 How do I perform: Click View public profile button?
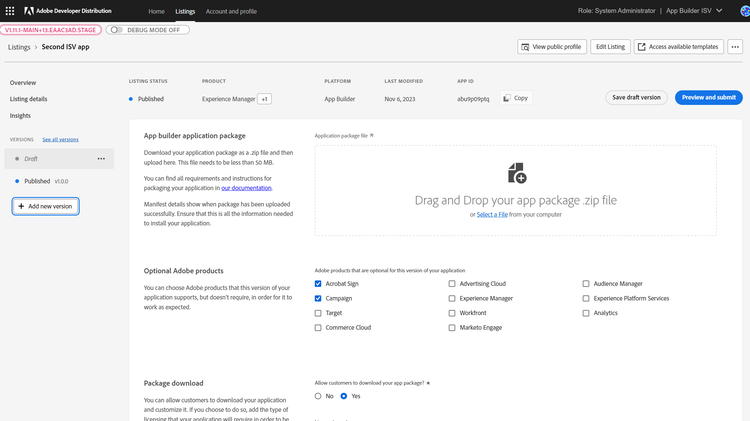pyautogui.click(x=552, y=47)
